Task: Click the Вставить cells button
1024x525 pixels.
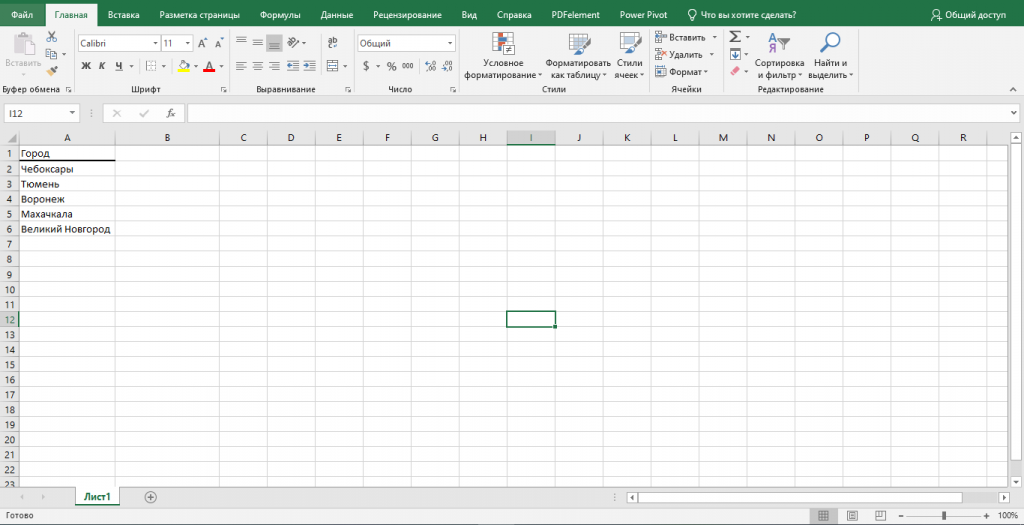Action: click(x=679, y=37)
